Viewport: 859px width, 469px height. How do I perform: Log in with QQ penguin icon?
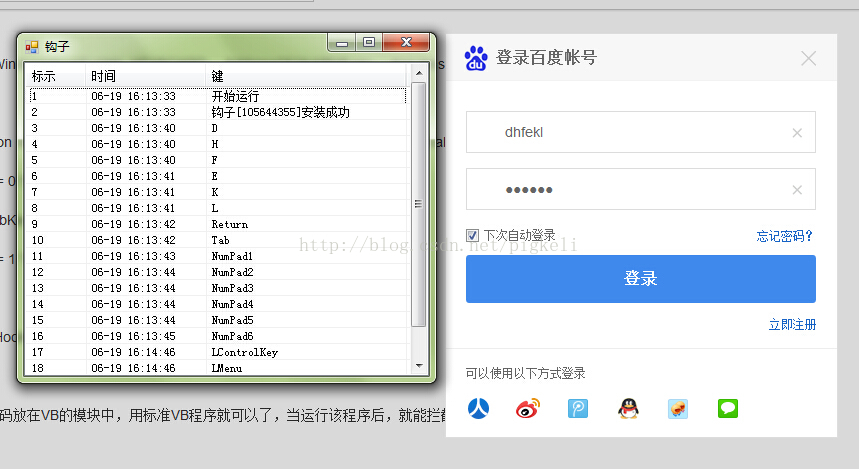[x=628, y=408]
